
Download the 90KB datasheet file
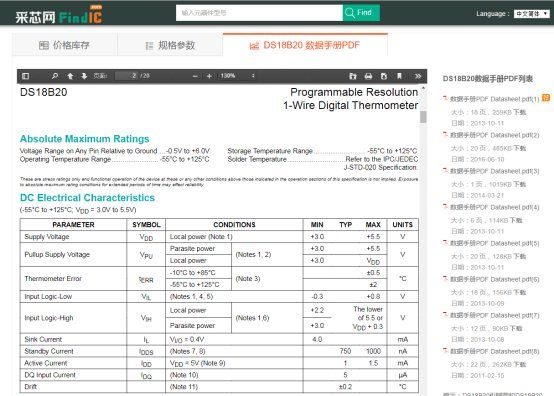point(515,329)
